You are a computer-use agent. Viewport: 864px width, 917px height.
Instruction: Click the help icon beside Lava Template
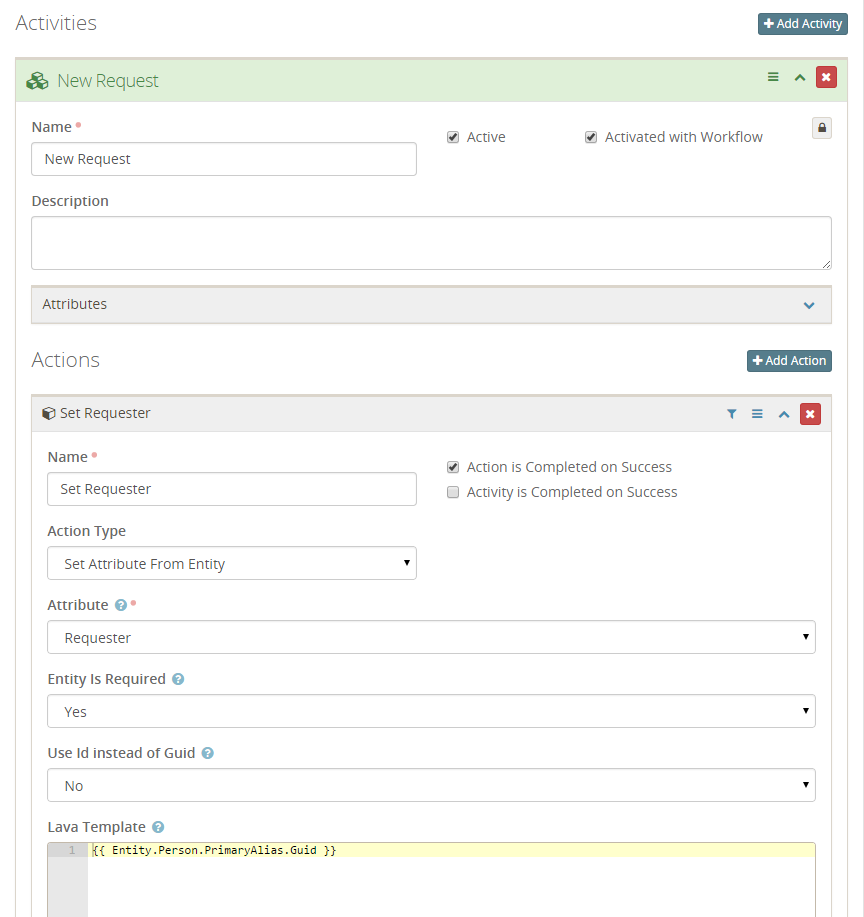[160, 827]
